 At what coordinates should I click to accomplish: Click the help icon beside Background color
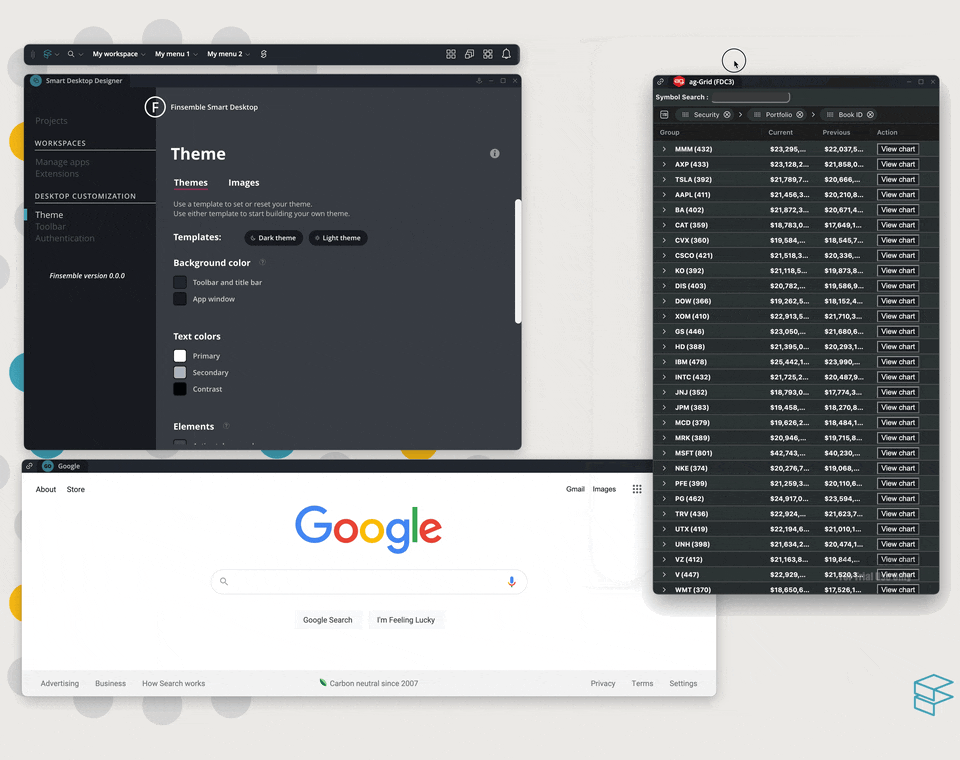262,262
